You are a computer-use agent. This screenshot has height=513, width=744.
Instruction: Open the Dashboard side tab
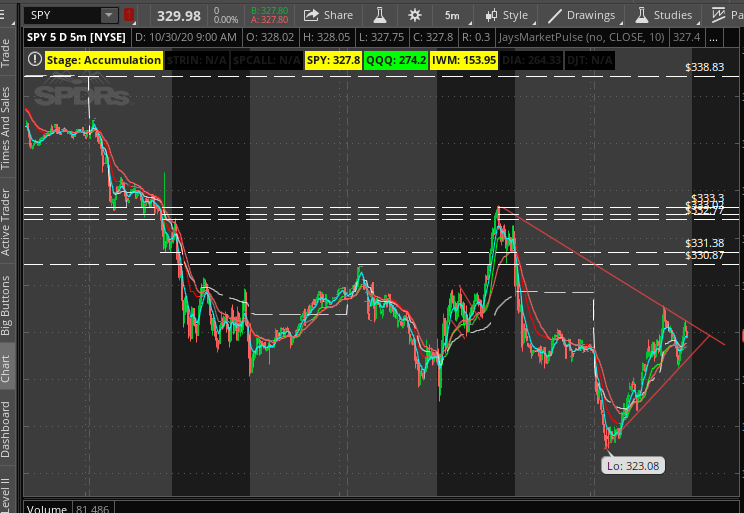coord(5,429)
